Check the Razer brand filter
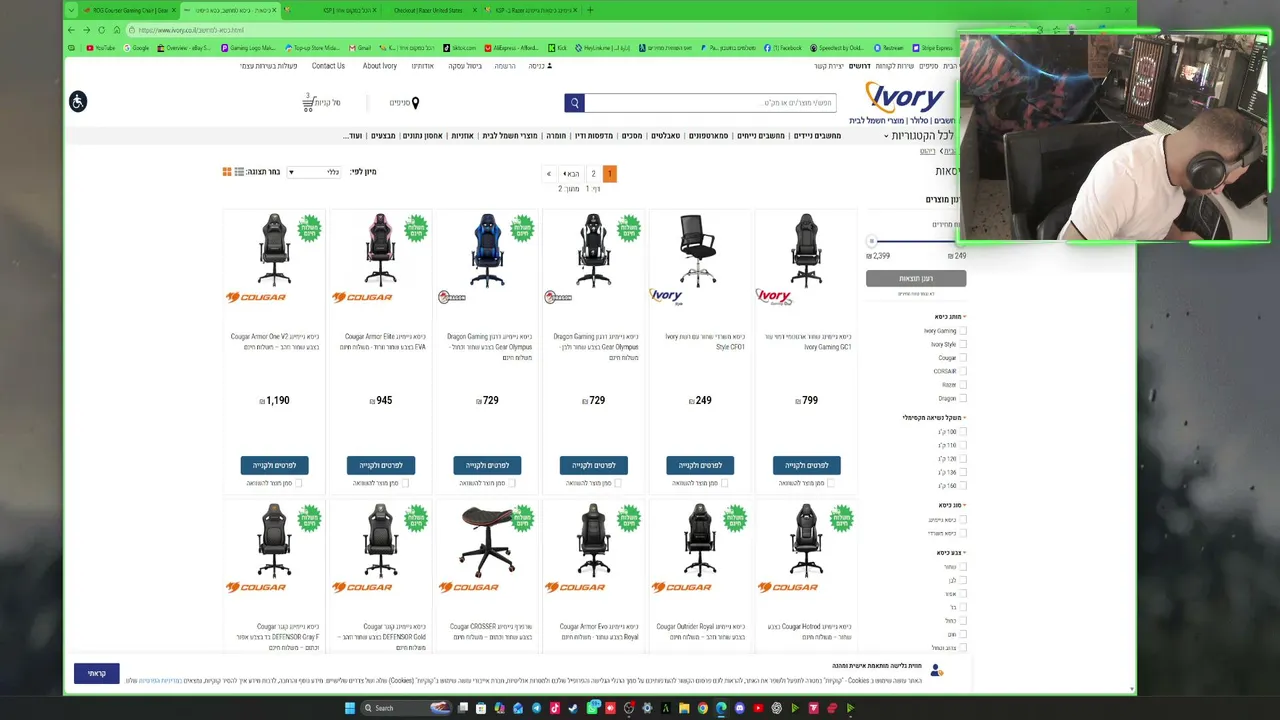The height and width of the screenshot is (720, 1280). pyautogui.click(x=963, y=385)
